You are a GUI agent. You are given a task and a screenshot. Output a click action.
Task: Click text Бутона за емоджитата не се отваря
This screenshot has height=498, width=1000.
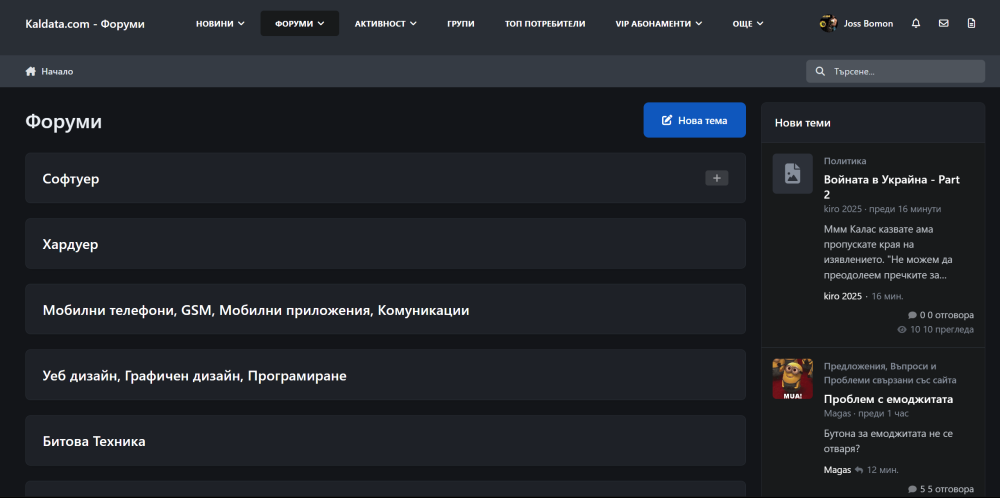coord(888,440)
